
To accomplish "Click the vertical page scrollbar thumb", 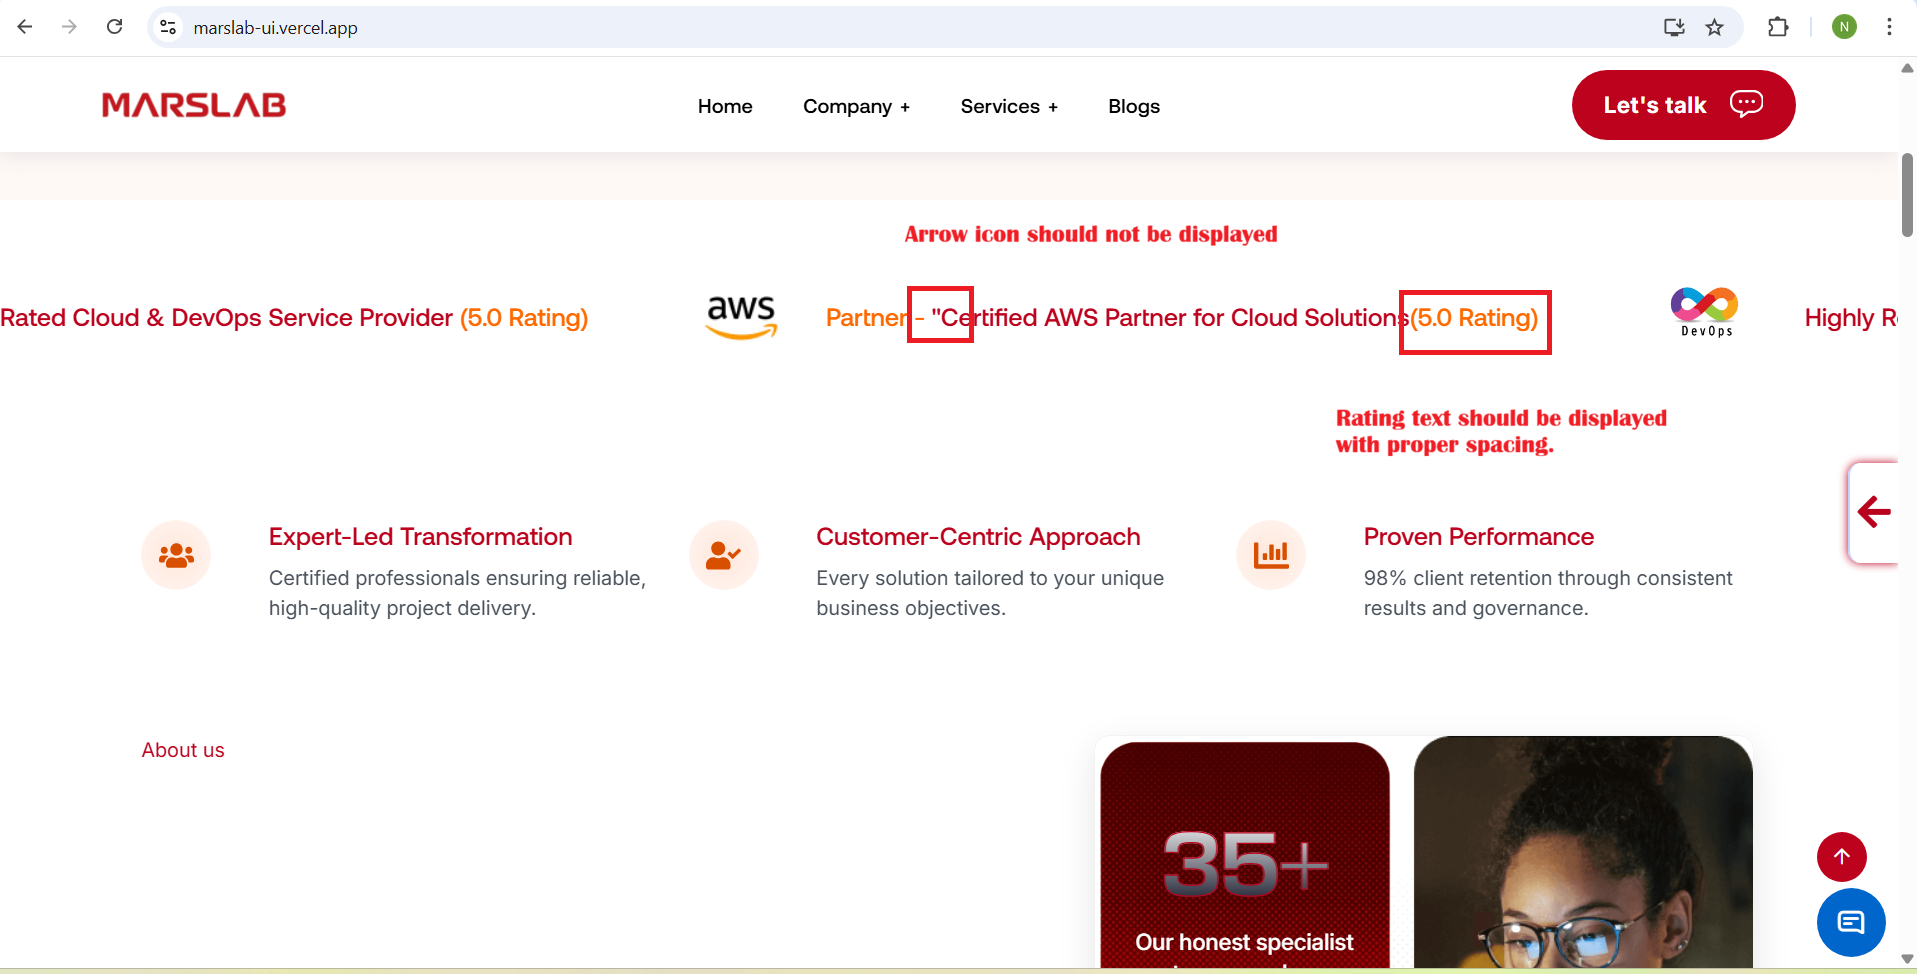I will [1907, 195].
